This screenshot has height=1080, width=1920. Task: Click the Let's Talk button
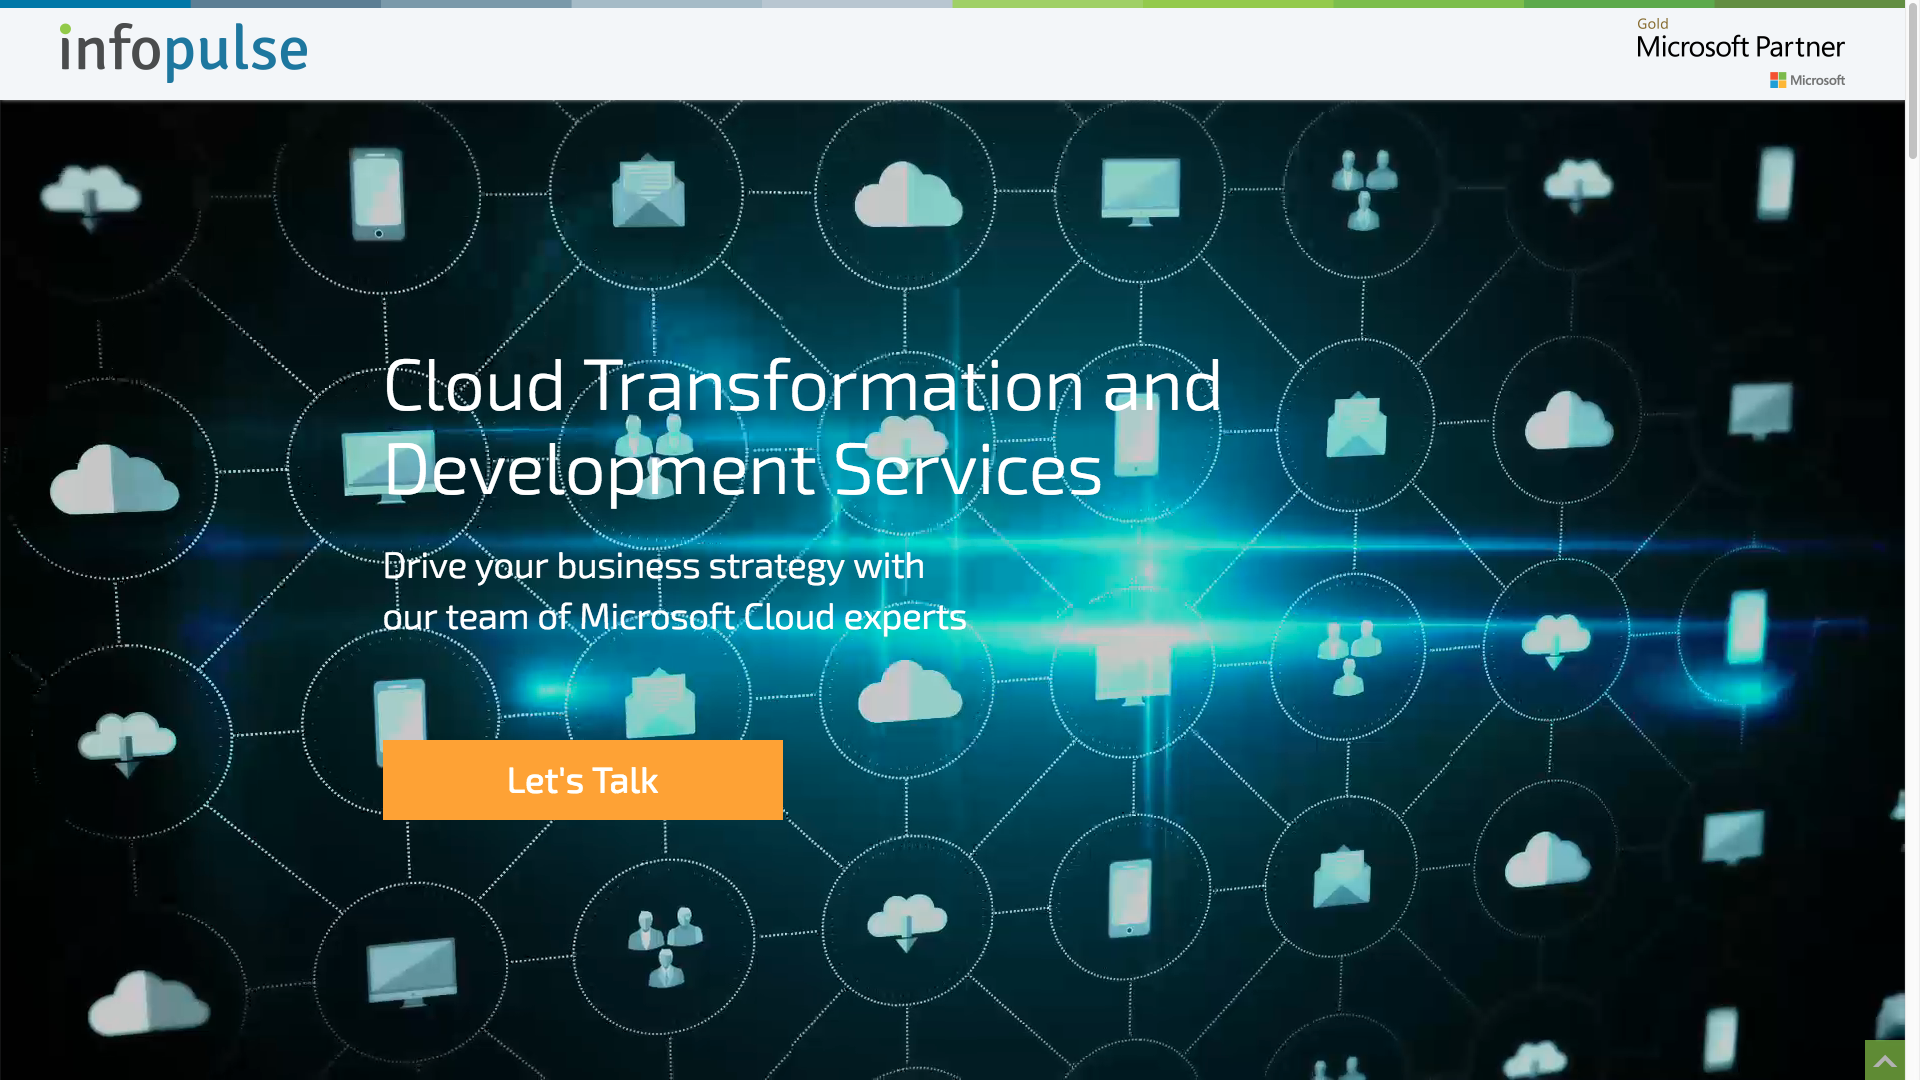pyautogui.click(x=582, y=780)
